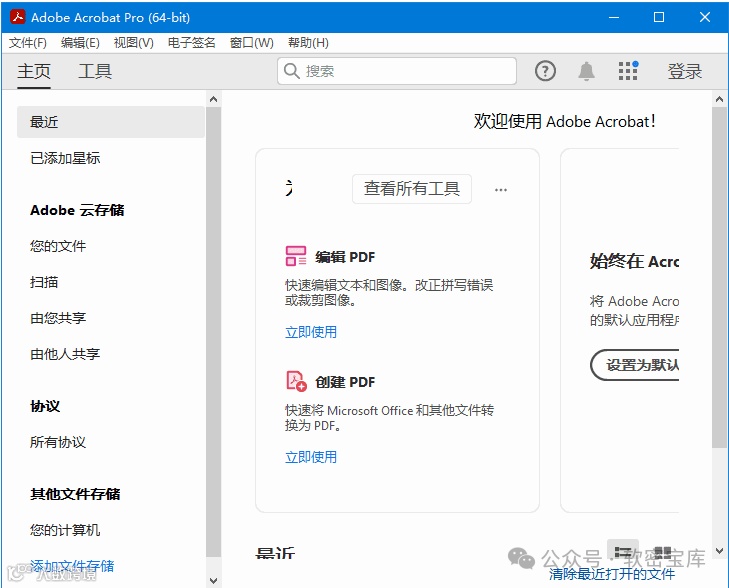Click the 设置为默认 button
The width and height of the screenshot is (729, 588).
(x=635, y=365)
